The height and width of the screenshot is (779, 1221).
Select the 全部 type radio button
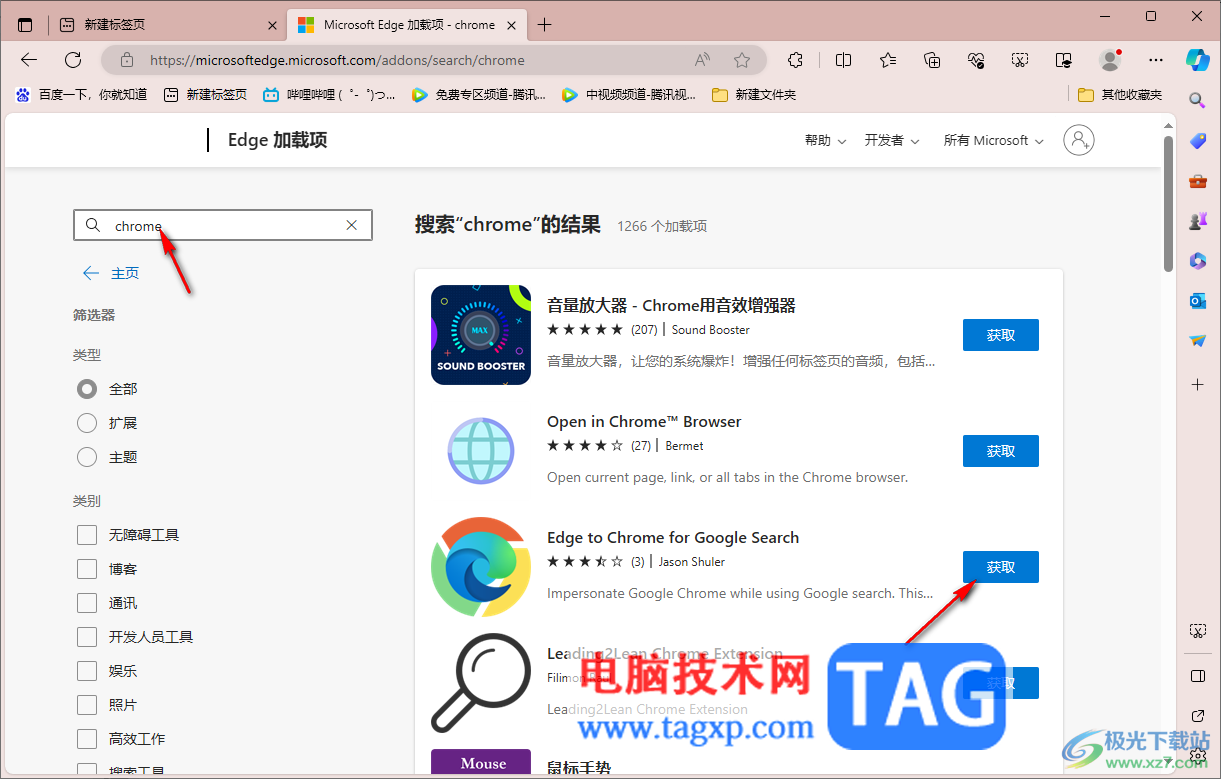87,389
